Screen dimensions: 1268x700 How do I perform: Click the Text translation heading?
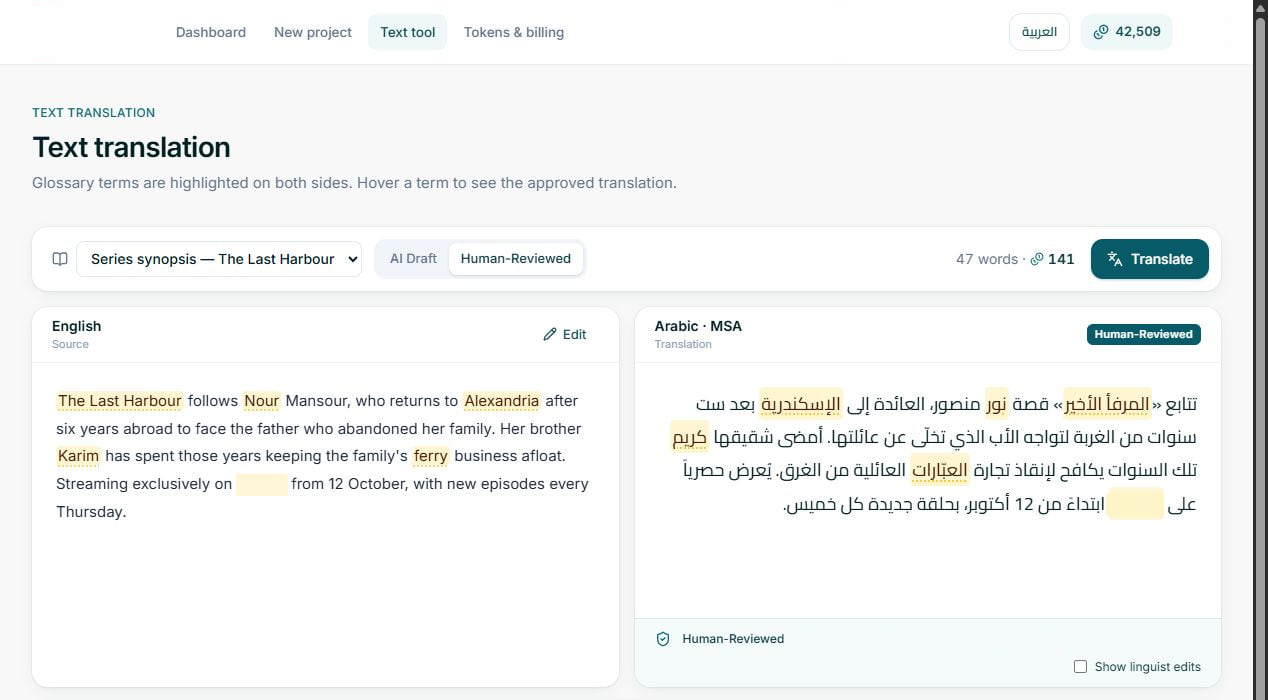tap(131, 147)
